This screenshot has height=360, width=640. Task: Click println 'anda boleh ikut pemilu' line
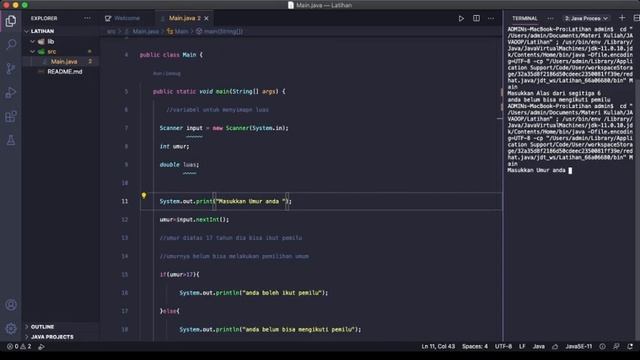tap(253, 293)
